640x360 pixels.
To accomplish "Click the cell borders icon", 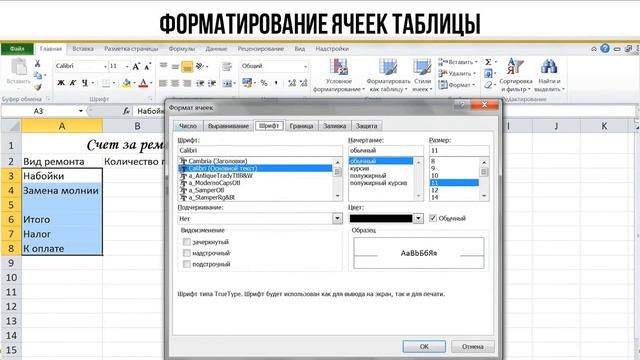I will tap(106, 83).
